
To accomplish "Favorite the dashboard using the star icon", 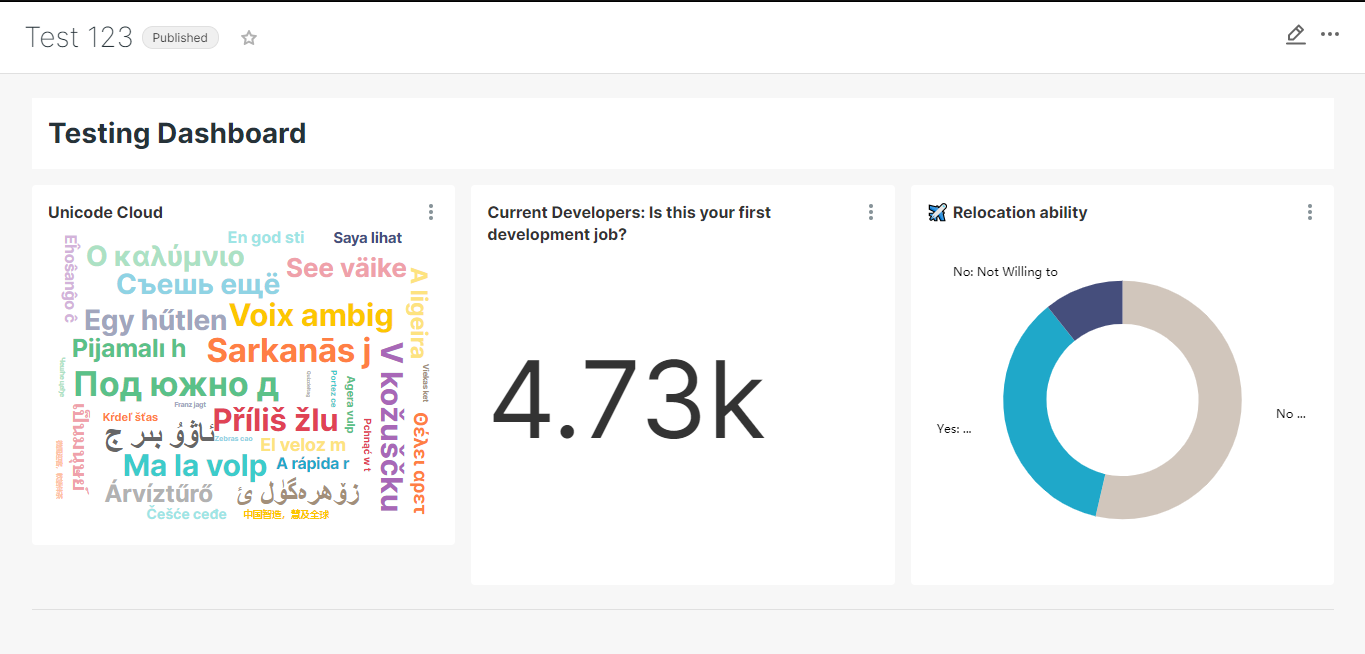I will click(x=248, y=37).
